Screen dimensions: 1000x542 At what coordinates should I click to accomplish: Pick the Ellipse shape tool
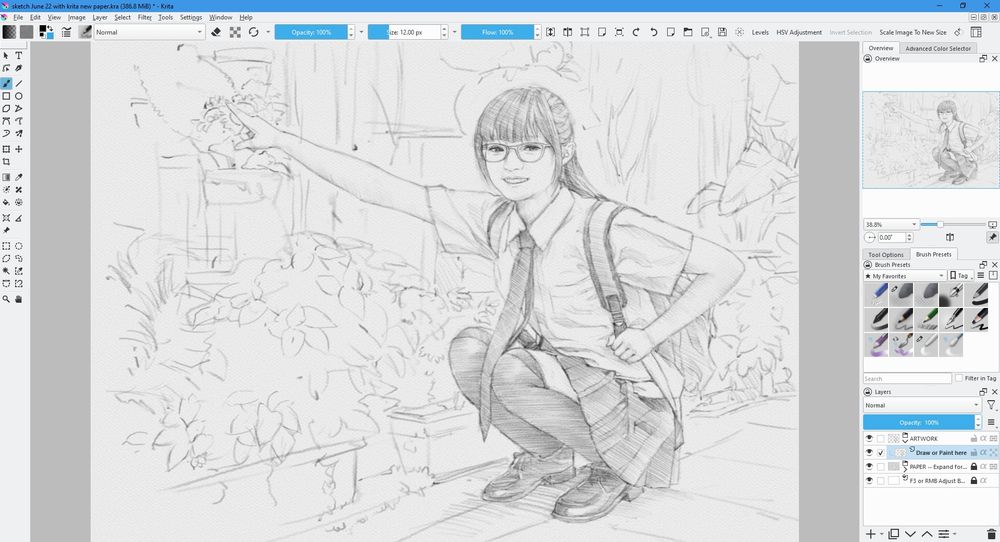(x=18, y=96)
